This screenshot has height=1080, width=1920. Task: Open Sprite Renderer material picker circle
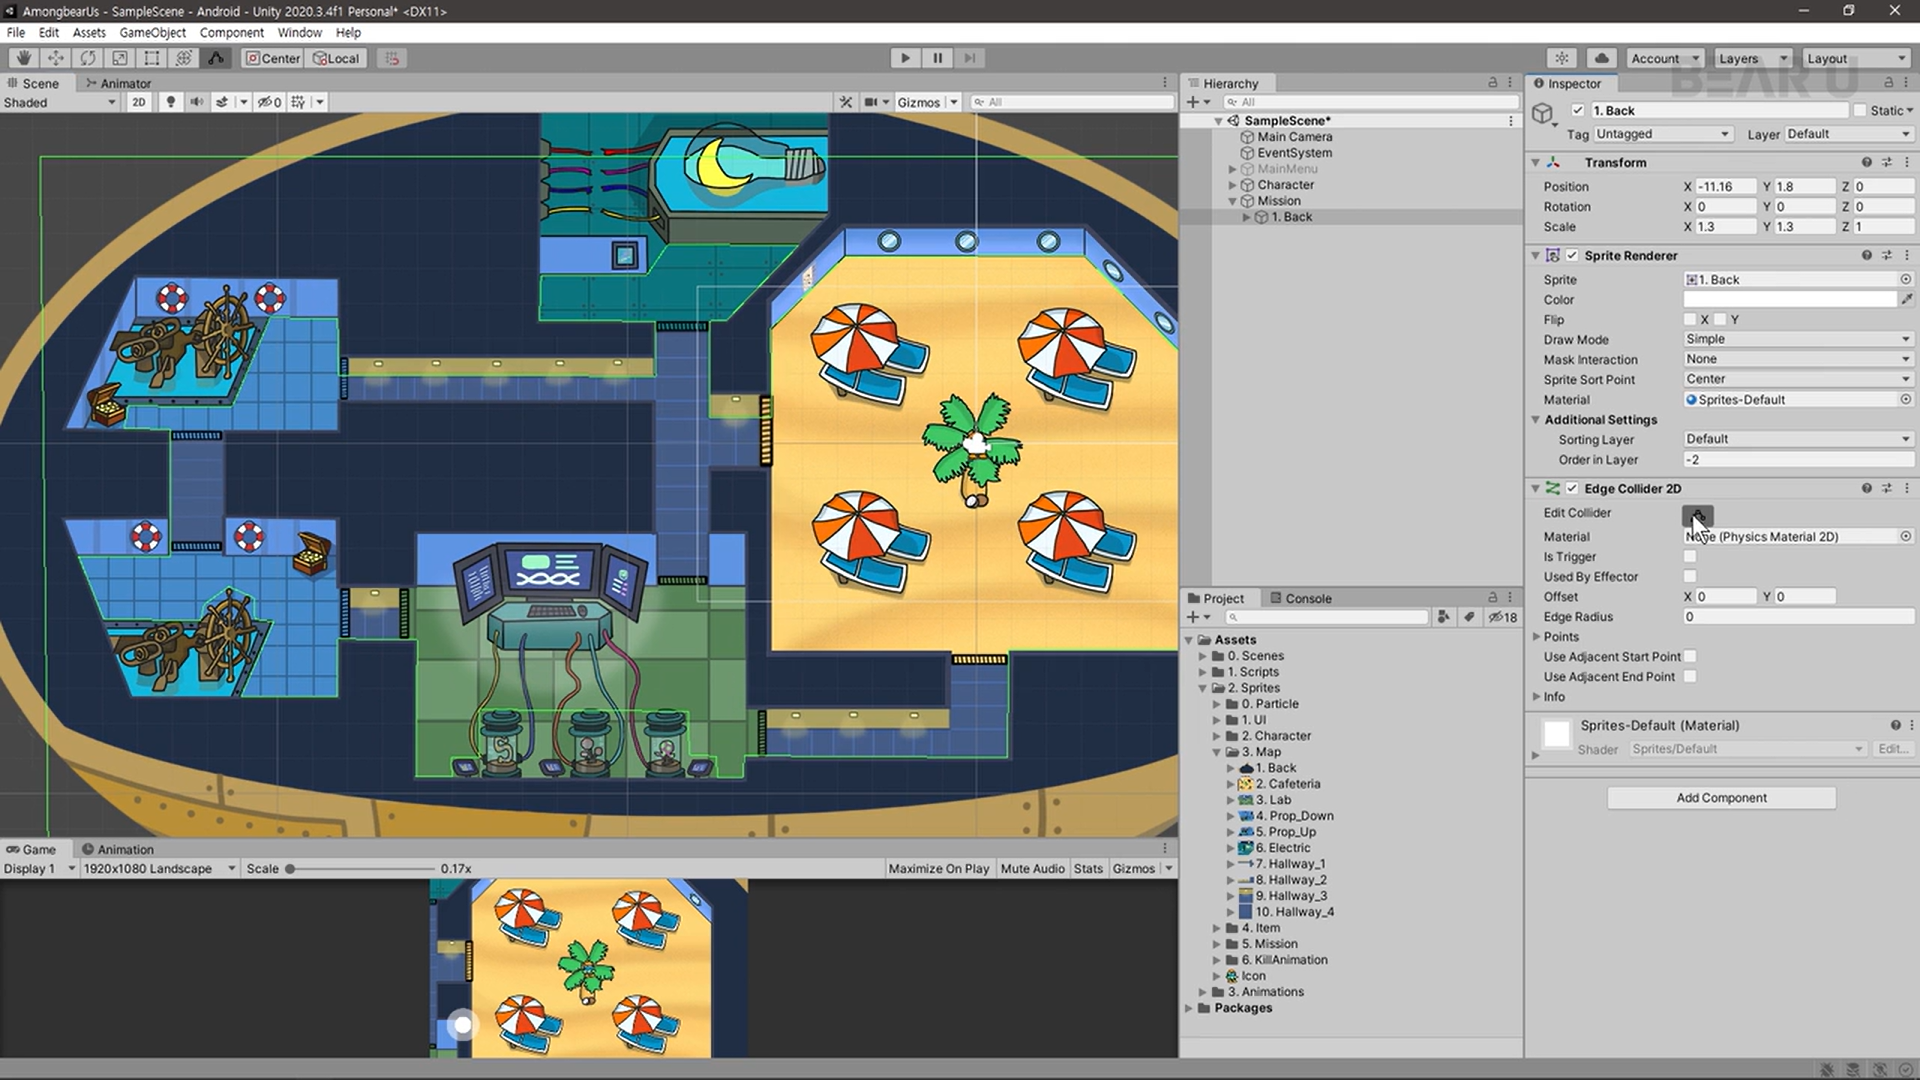tap(1906, 399)
